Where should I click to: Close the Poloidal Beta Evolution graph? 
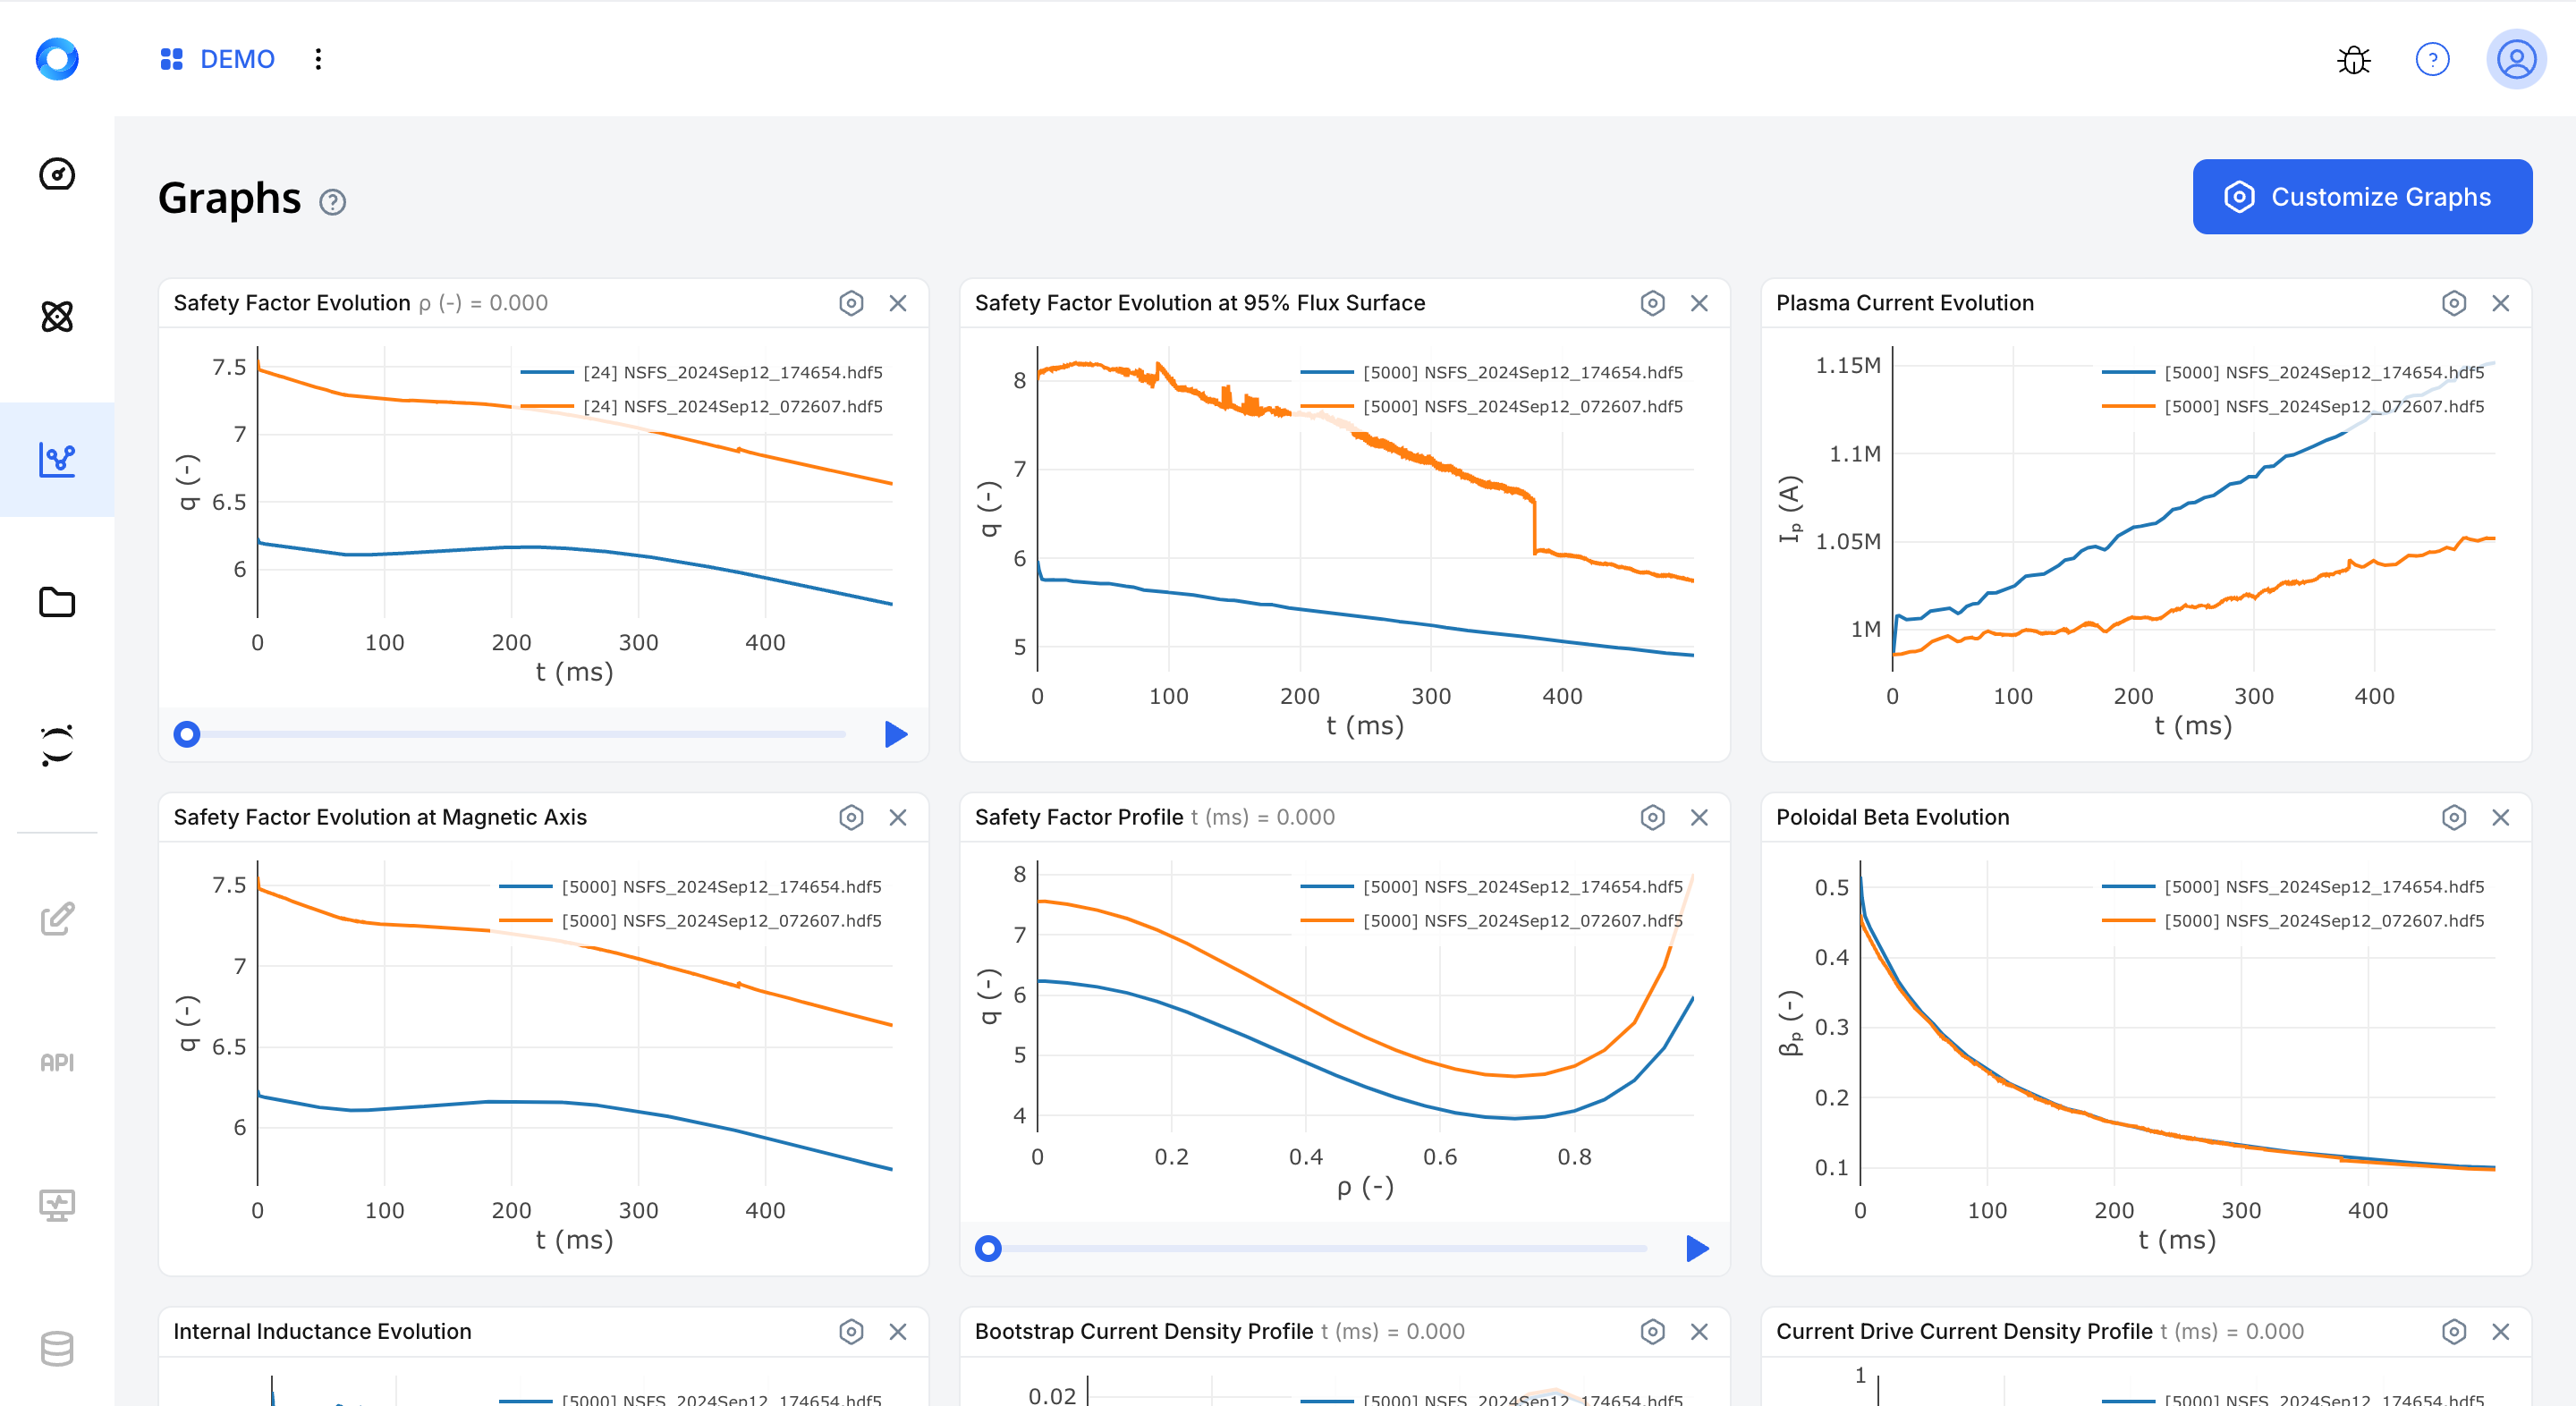tap(2500, 817)
